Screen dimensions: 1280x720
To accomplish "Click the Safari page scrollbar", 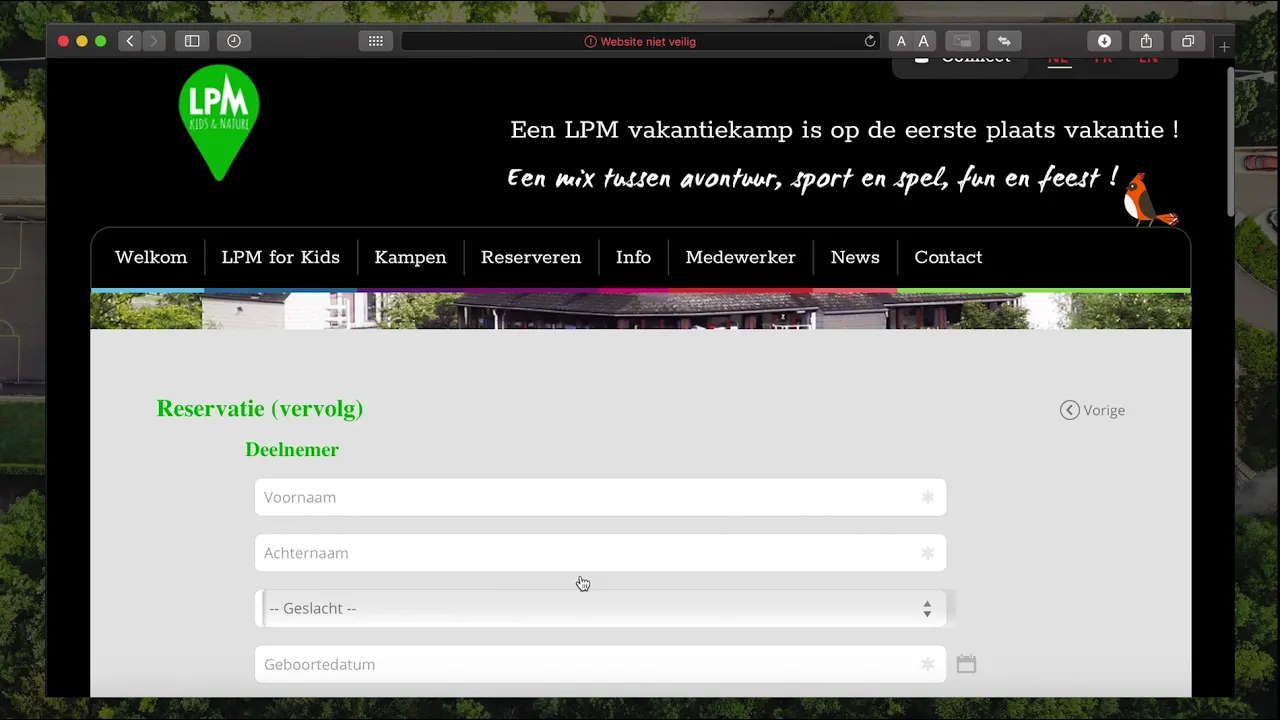I will pyautogui.click(x=1229, y=140).
